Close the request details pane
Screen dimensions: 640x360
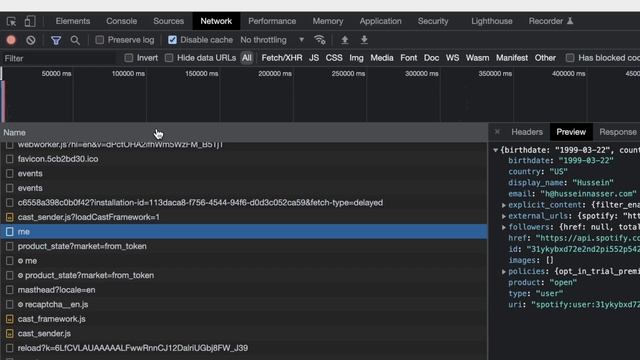[497, 132]
